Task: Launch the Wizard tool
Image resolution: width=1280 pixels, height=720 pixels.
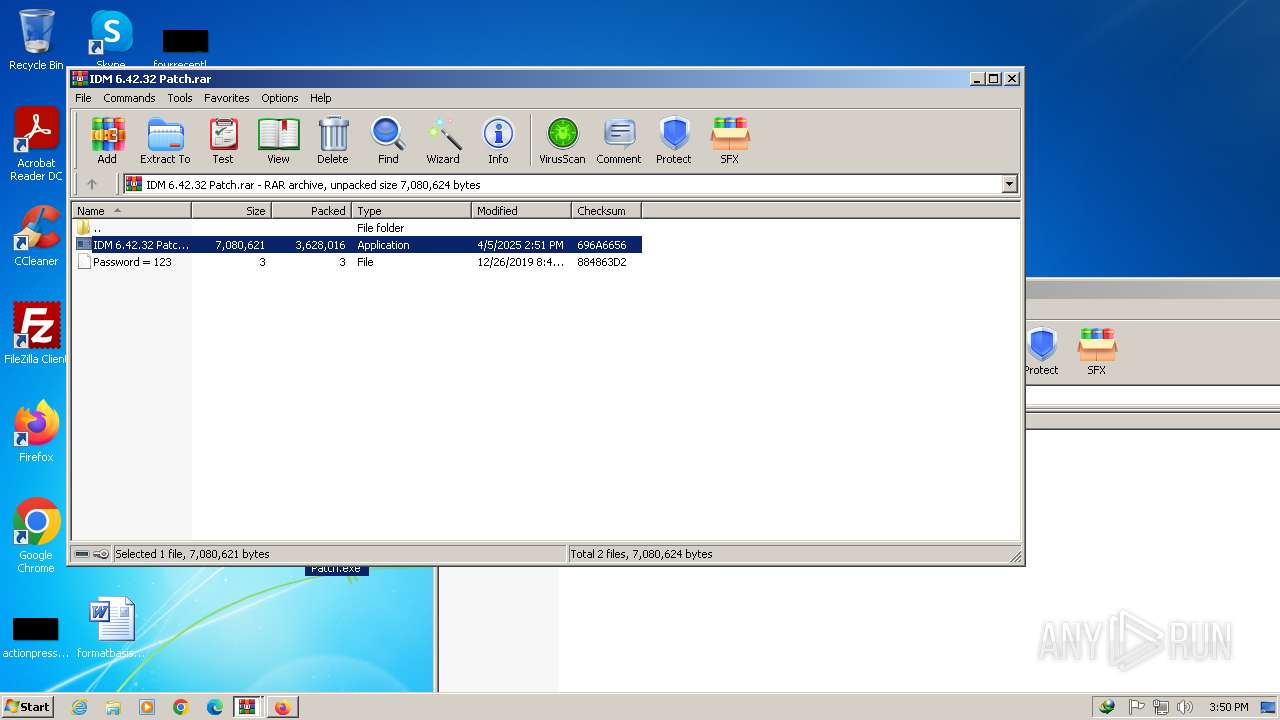Action: [x=443, y=140]
